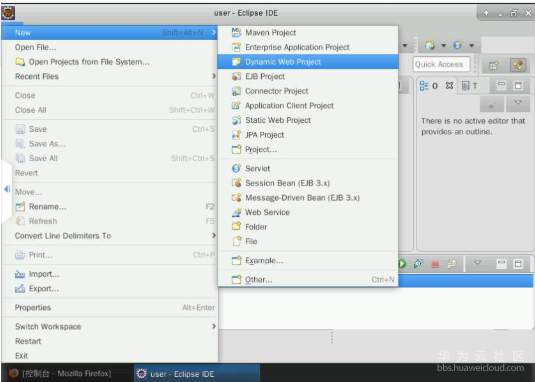Click the Import icon
This screenshot has width=535, height=382.
(x=20, y=274)
